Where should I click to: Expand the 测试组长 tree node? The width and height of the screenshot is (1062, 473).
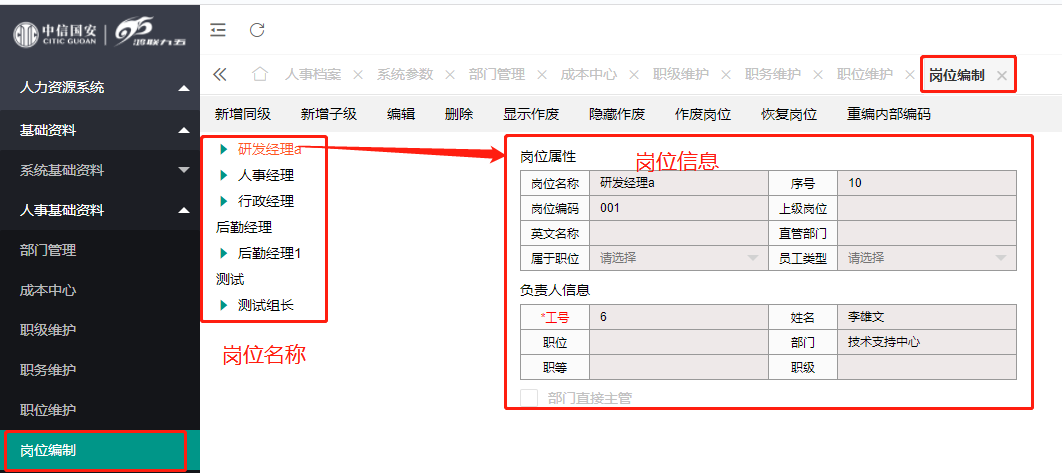224,306
